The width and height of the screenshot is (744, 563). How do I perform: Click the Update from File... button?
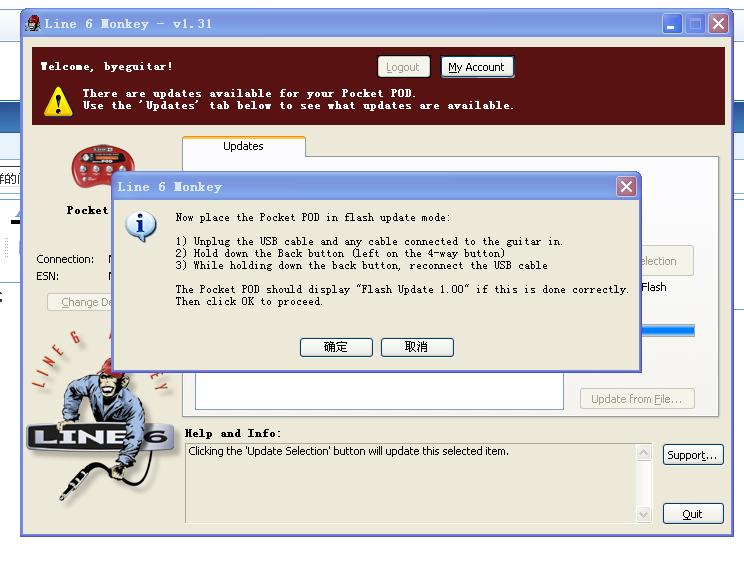pyautogui.click(x=636, y=399)
